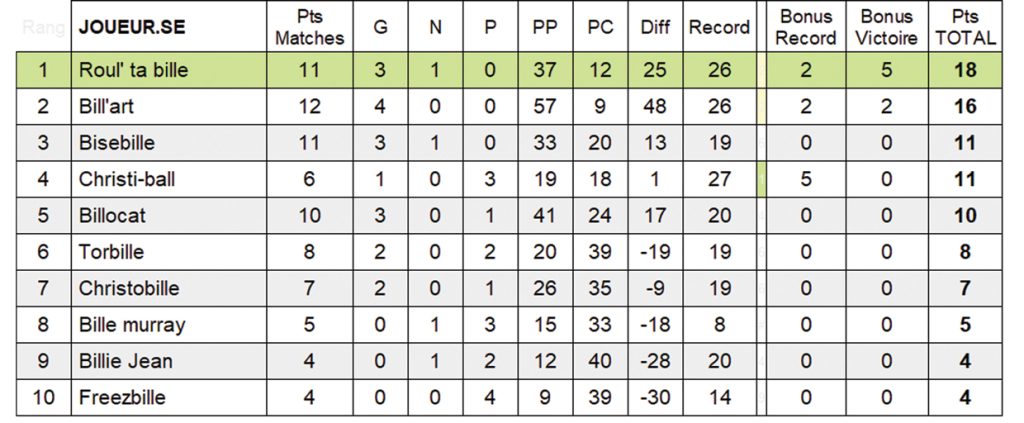Click the Freezbille player cell
The width and height of the screenshot is (1024, 423).
168,398
